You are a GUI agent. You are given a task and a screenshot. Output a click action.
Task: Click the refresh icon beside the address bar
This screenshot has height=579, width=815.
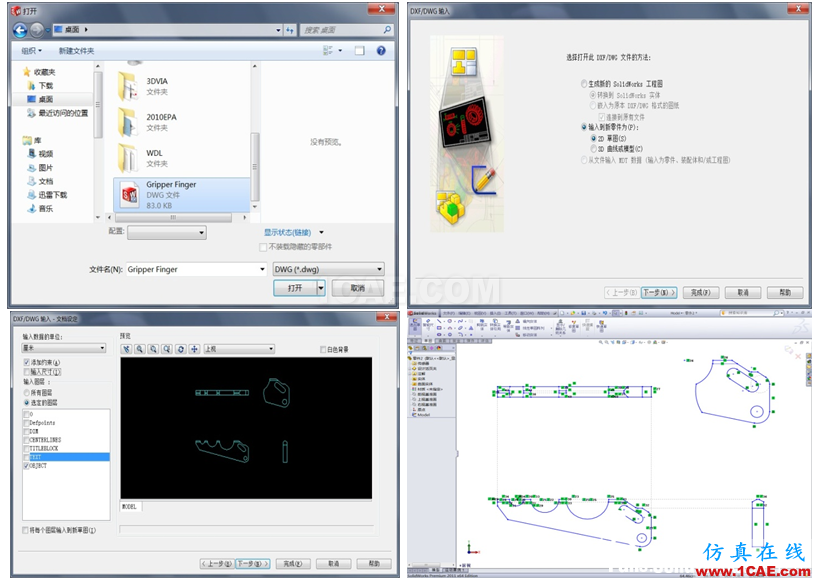coord(290,30)
